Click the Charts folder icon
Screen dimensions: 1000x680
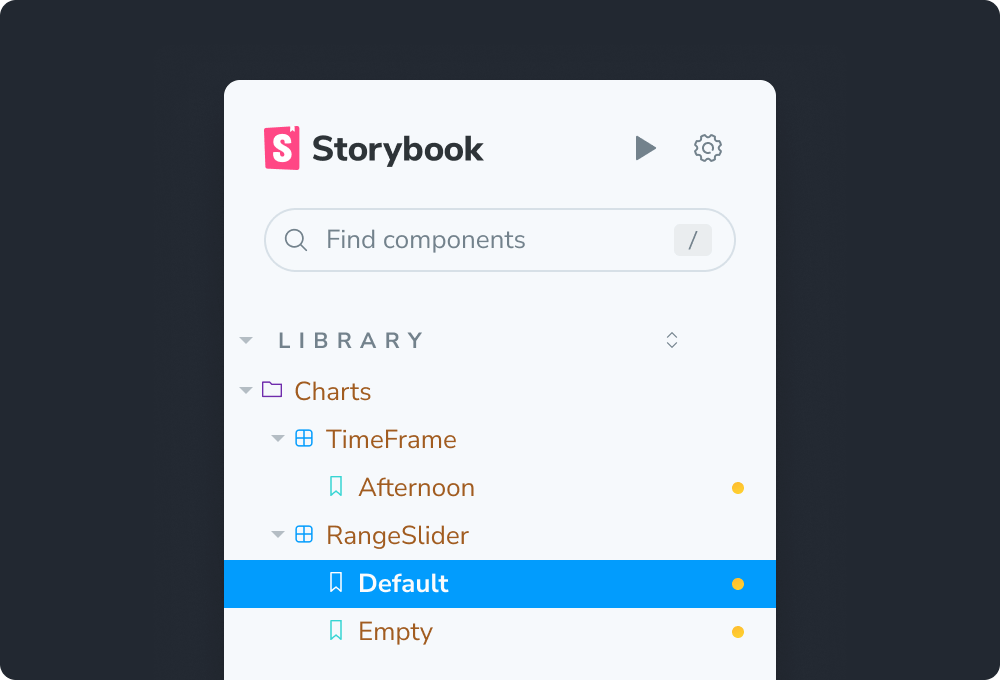coord(272,390)
